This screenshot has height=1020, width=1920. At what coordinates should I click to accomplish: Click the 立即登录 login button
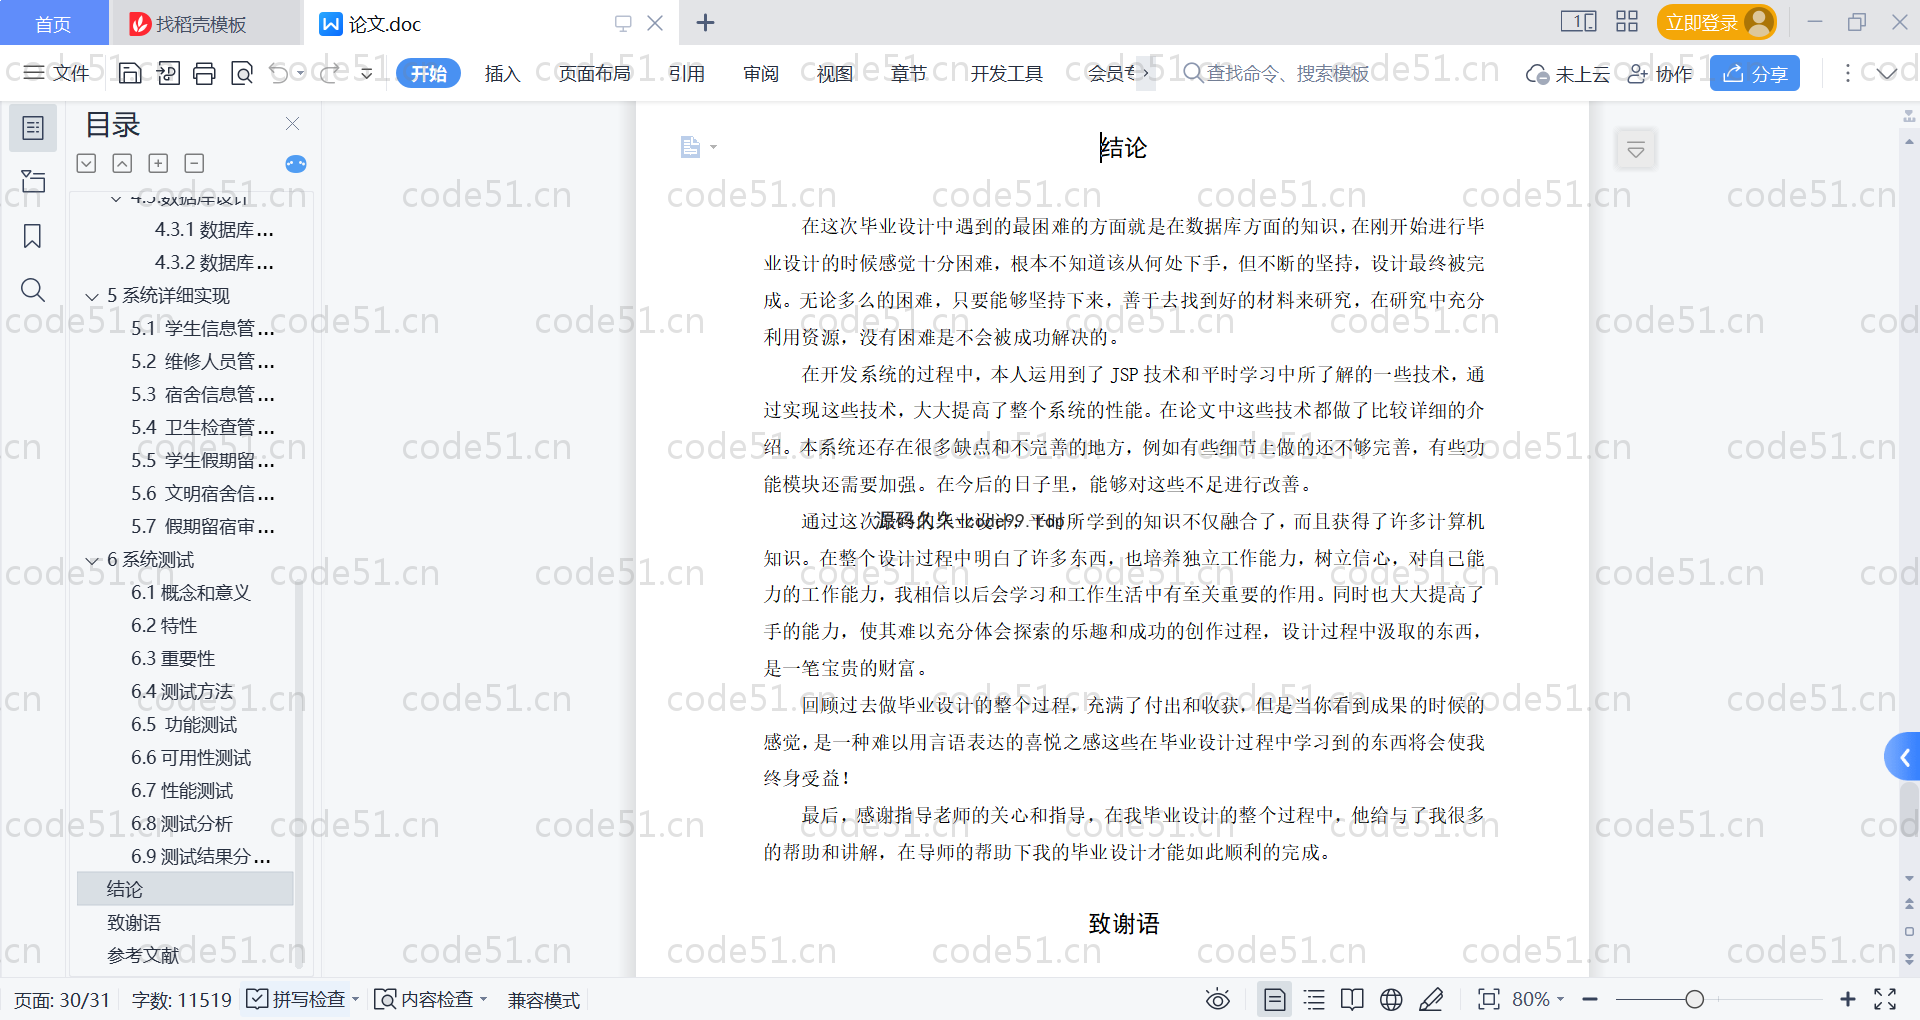click(x=1716, y=22)
